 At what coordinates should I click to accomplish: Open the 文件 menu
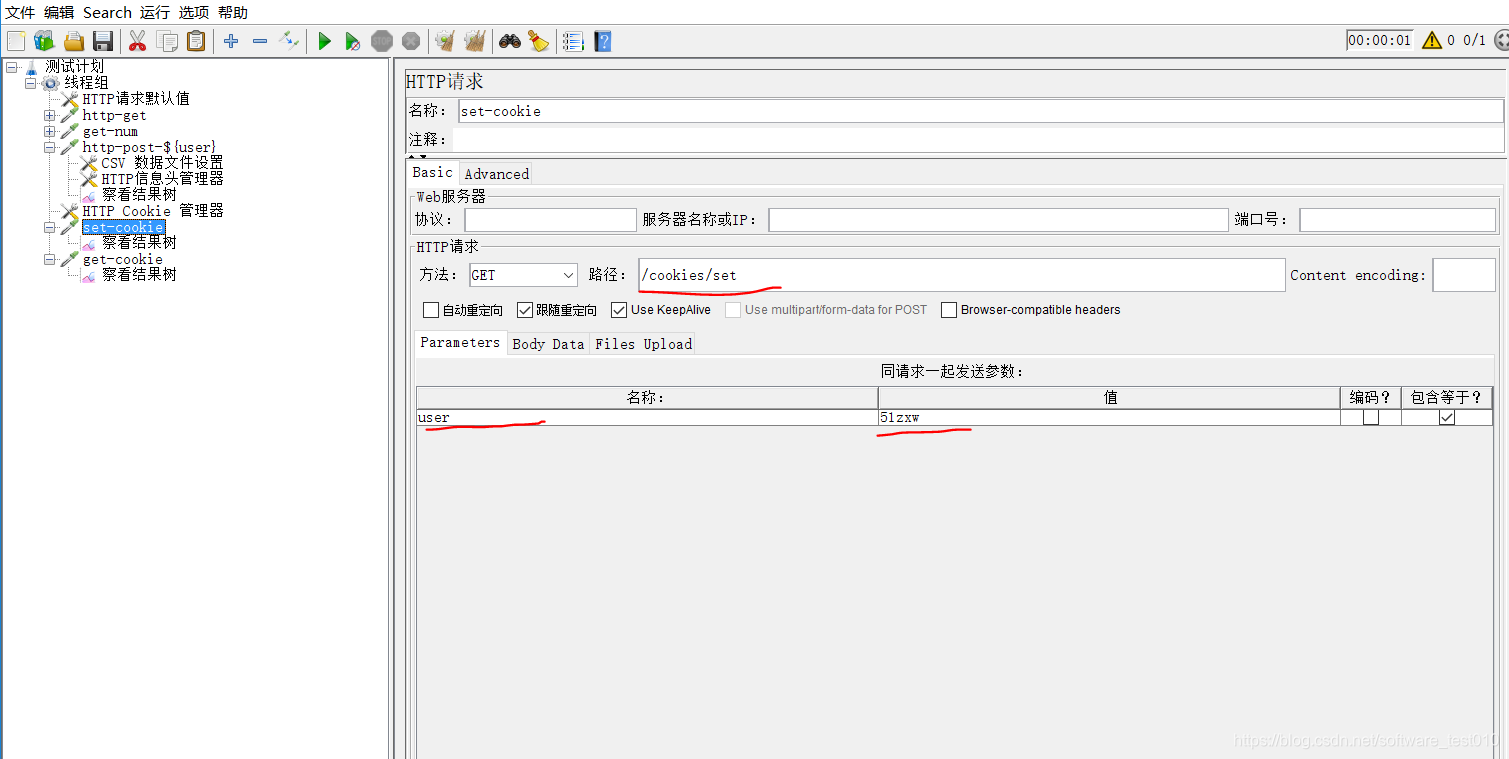tap(20, 12)
